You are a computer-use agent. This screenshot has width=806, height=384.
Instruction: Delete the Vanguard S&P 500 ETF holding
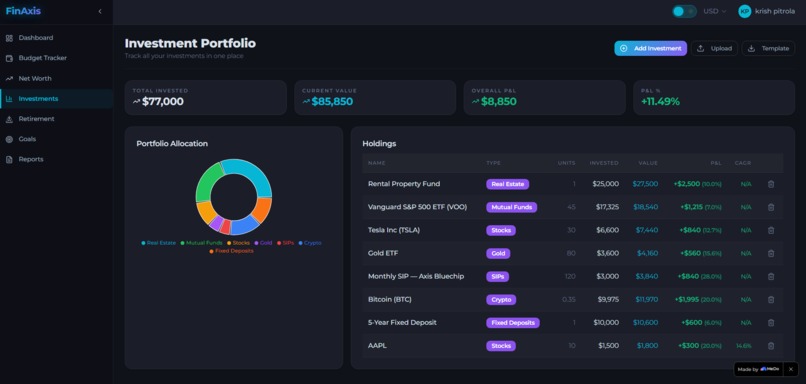click(x=771, y=207)
